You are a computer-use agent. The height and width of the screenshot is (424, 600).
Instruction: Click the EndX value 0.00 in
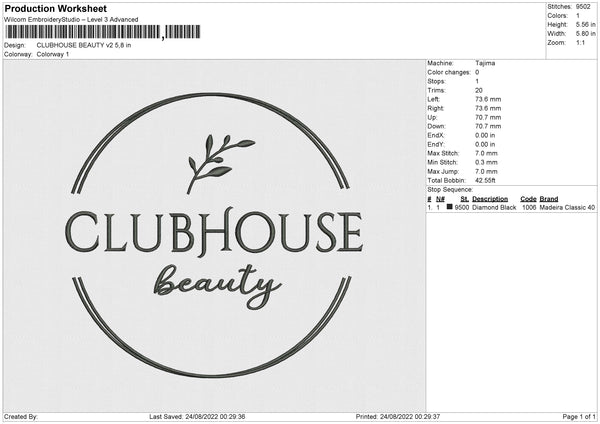485,135
